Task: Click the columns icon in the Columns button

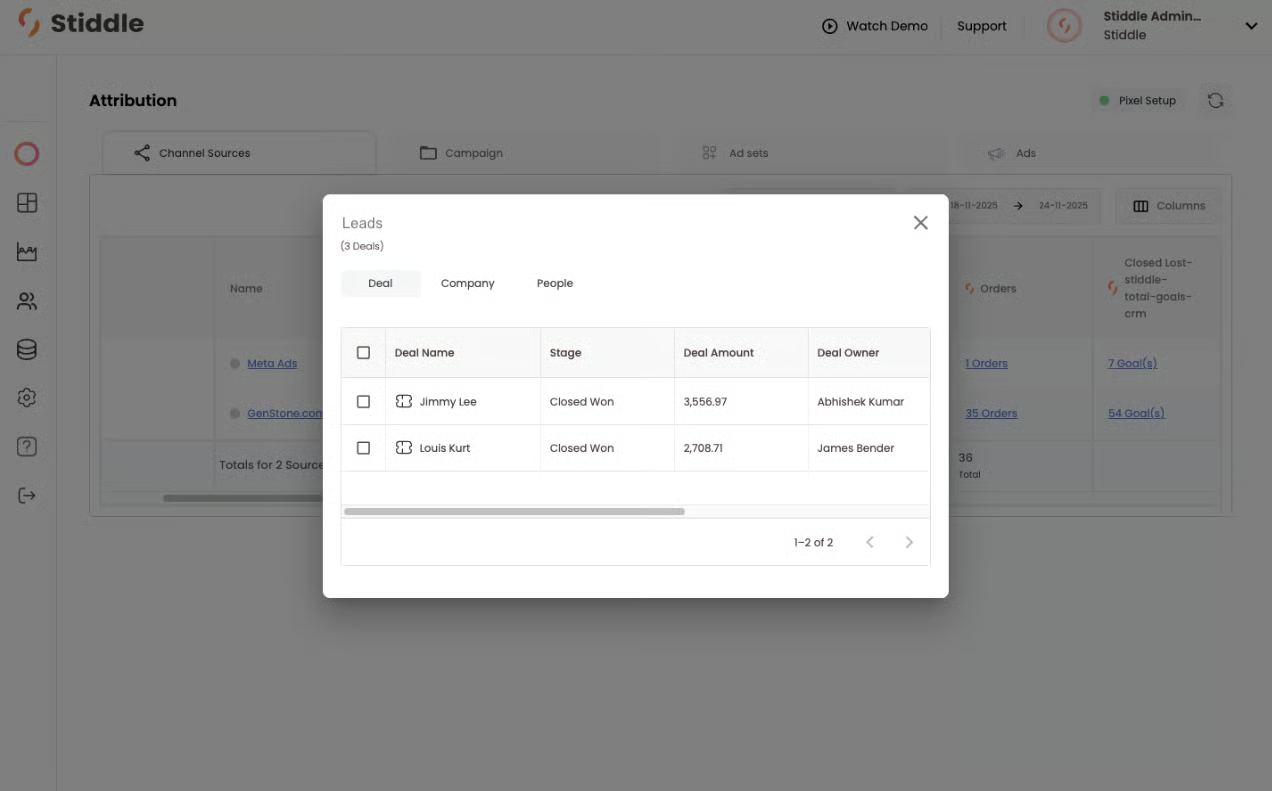Action: (1141, 206)
